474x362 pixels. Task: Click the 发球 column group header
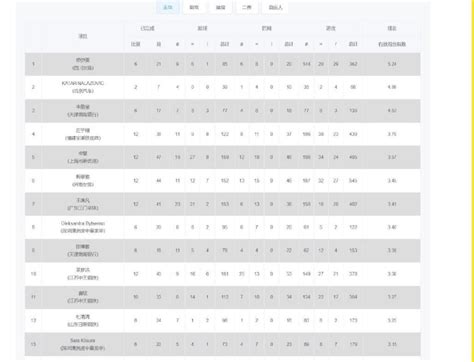click(202, 28)
